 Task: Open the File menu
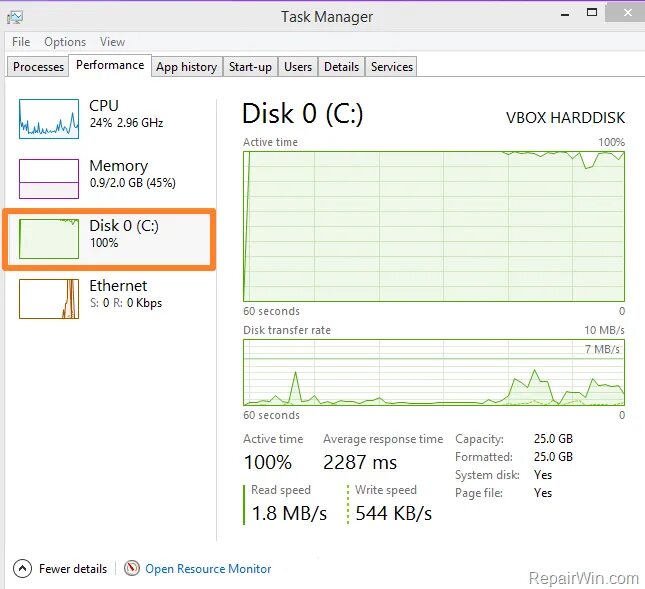22,42
